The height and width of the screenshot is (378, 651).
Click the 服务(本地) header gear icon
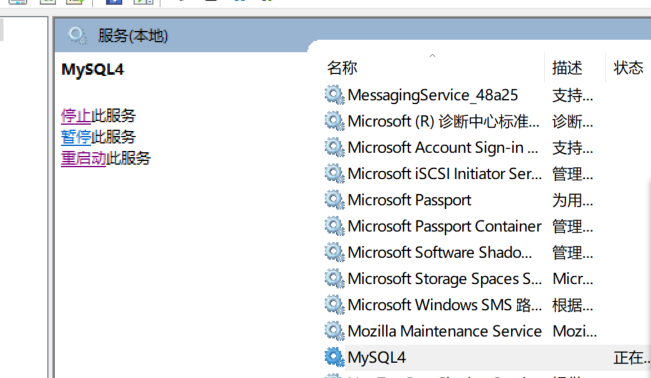pos(78,35)
